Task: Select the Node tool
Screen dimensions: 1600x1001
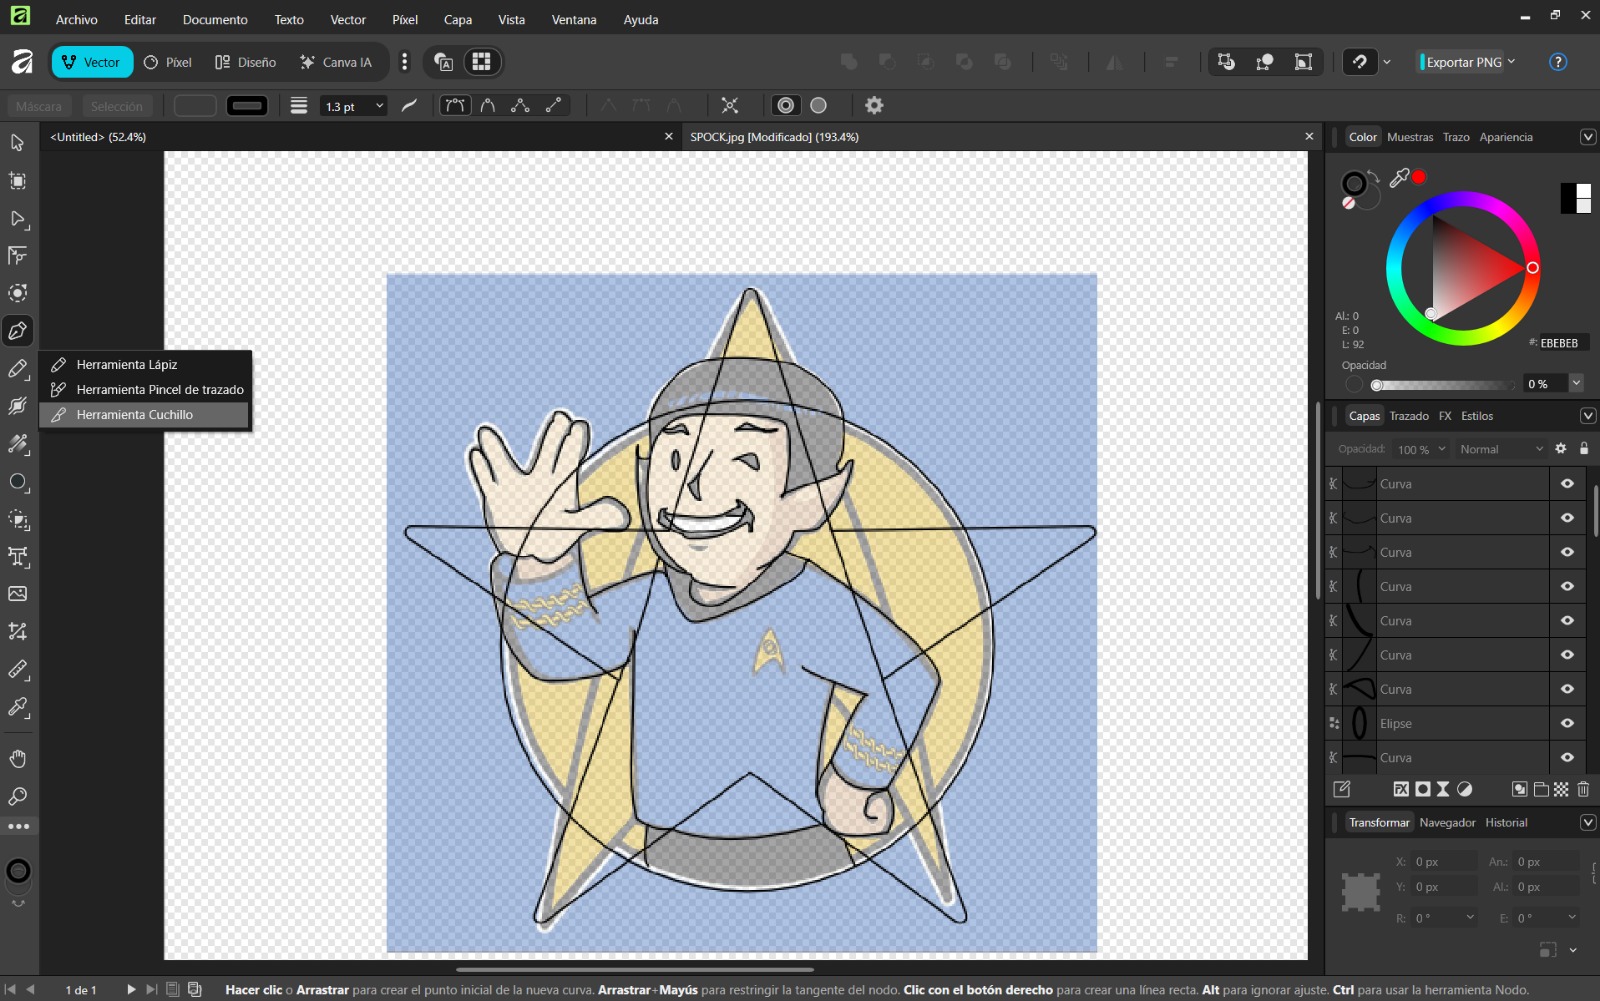Action: (17, 220)
